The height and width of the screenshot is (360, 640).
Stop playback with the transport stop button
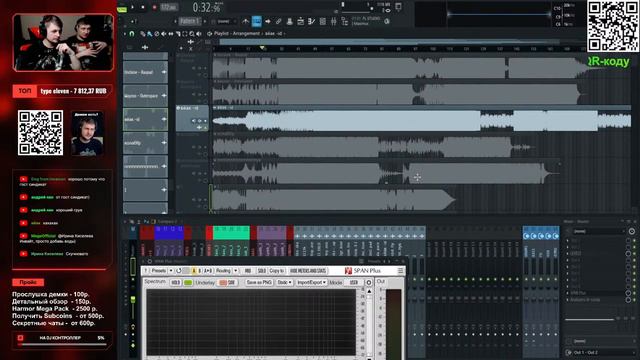pyautogui.click(x=143, y=7)
